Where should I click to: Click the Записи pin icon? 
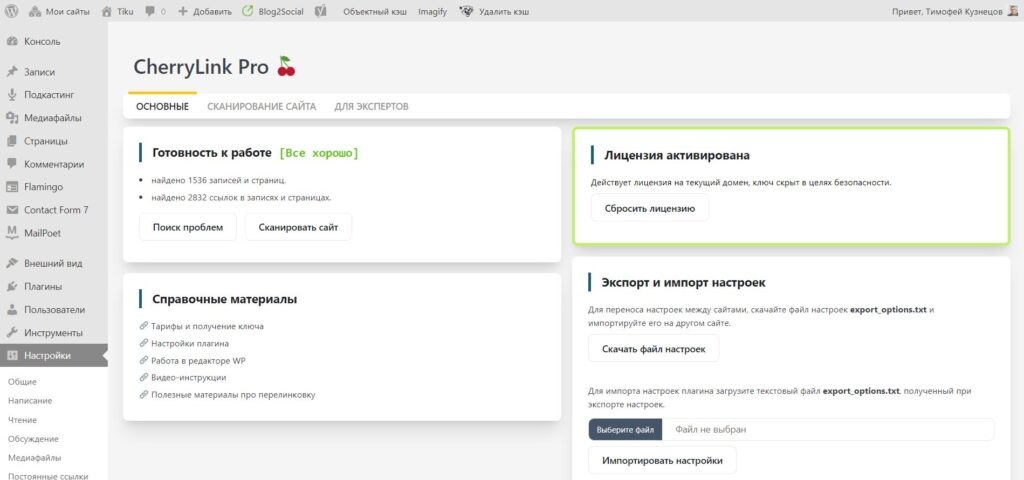[12, 72]
